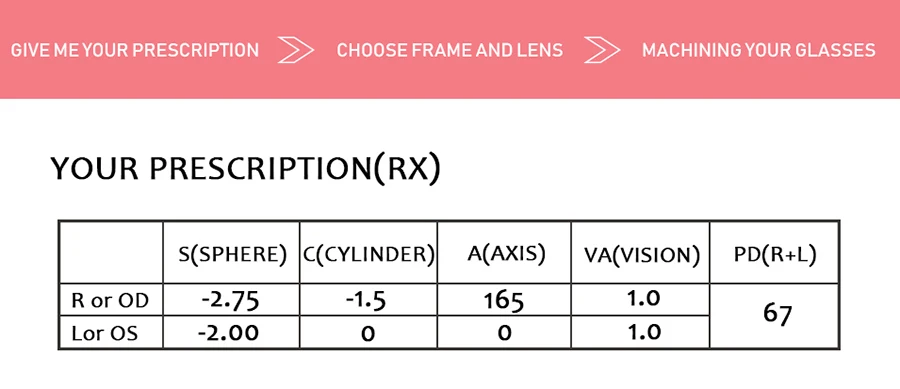Click the A(AXIS) column header
Viewport: 900px width, 389px height.
[506, 254]
